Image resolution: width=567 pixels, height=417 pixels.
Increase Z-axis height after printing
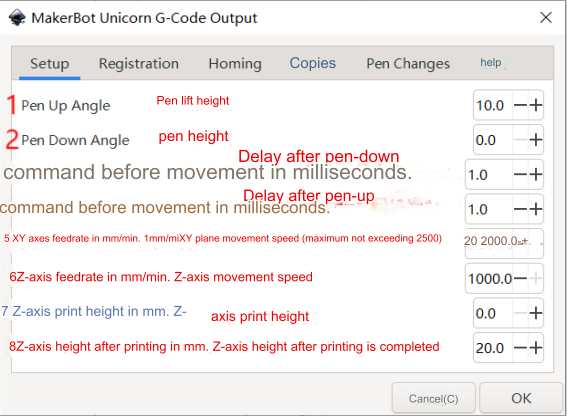536,348
